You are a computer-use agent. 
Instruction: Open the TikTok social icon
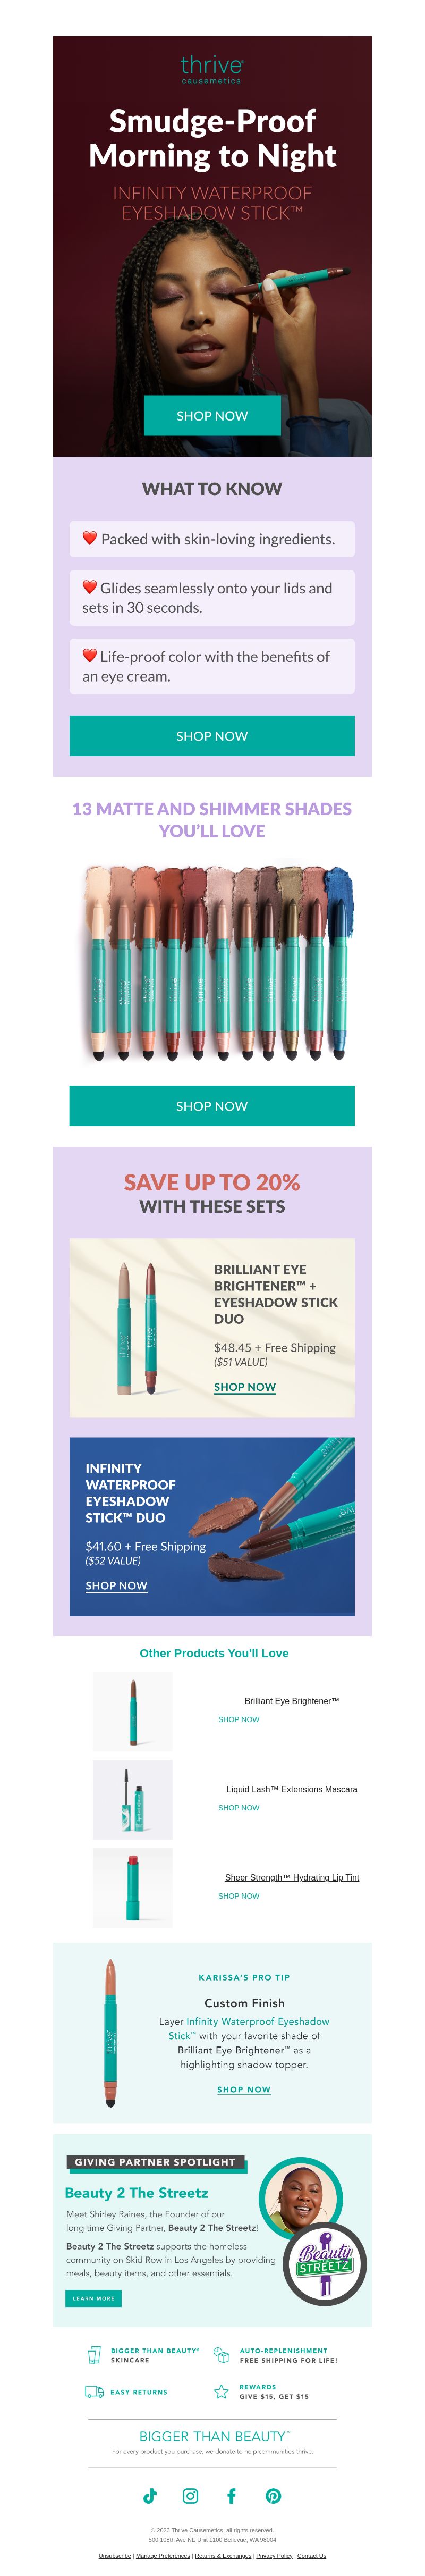[150, 2496]
